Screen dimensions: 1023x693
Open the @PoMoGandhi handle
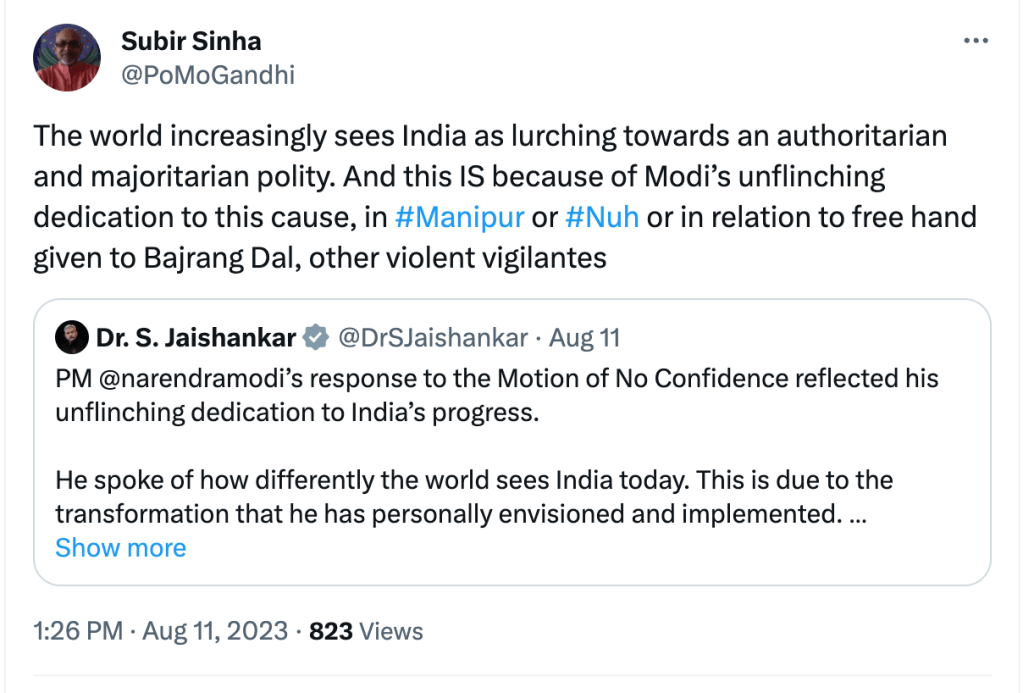pos(207,75)
